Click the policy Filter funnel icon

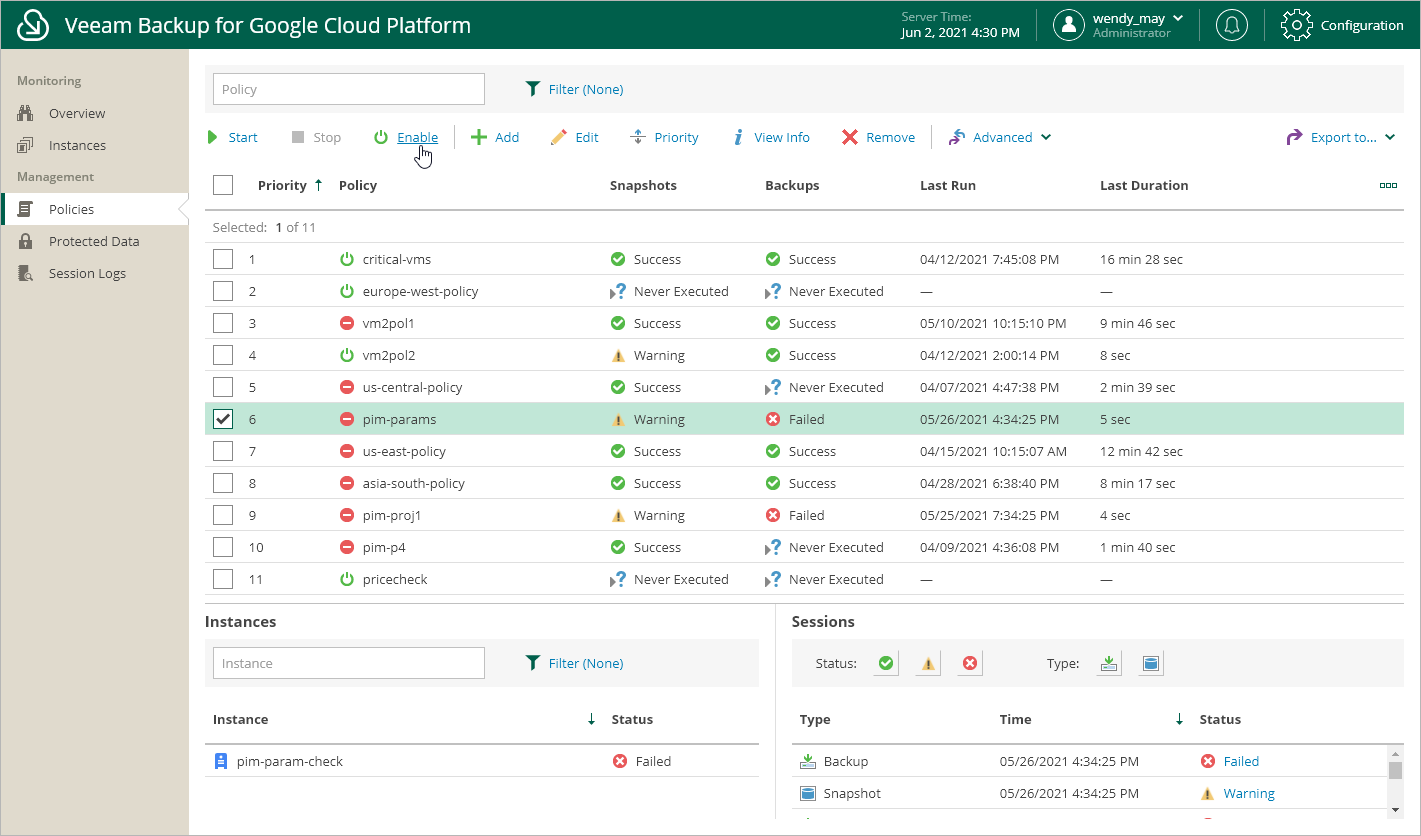click(533, 89)
